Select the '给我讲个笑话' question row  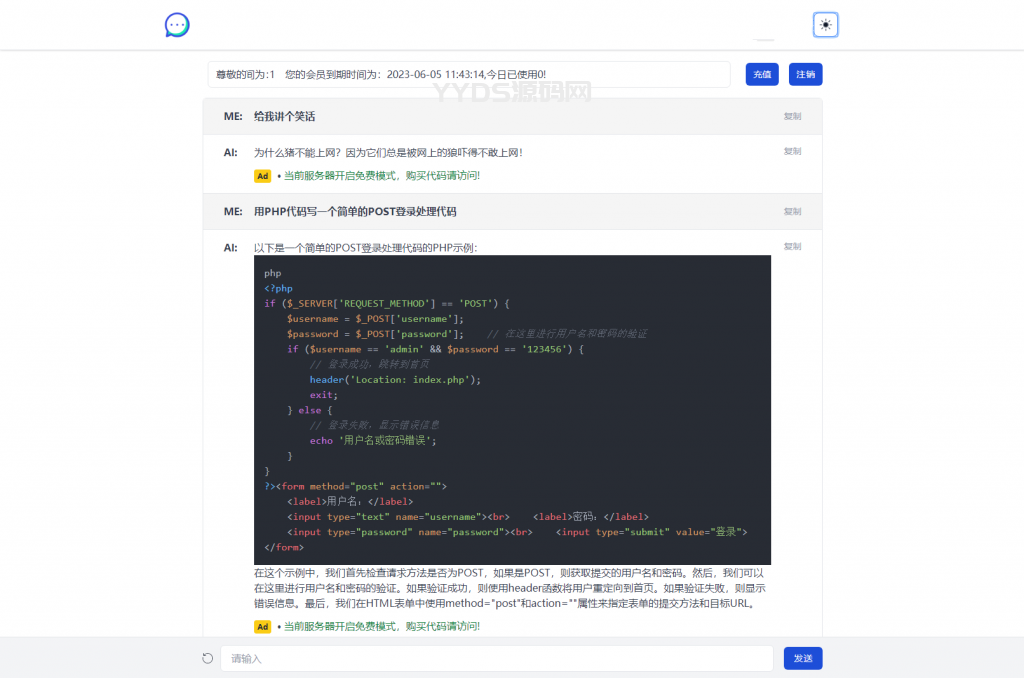(284, 116)
